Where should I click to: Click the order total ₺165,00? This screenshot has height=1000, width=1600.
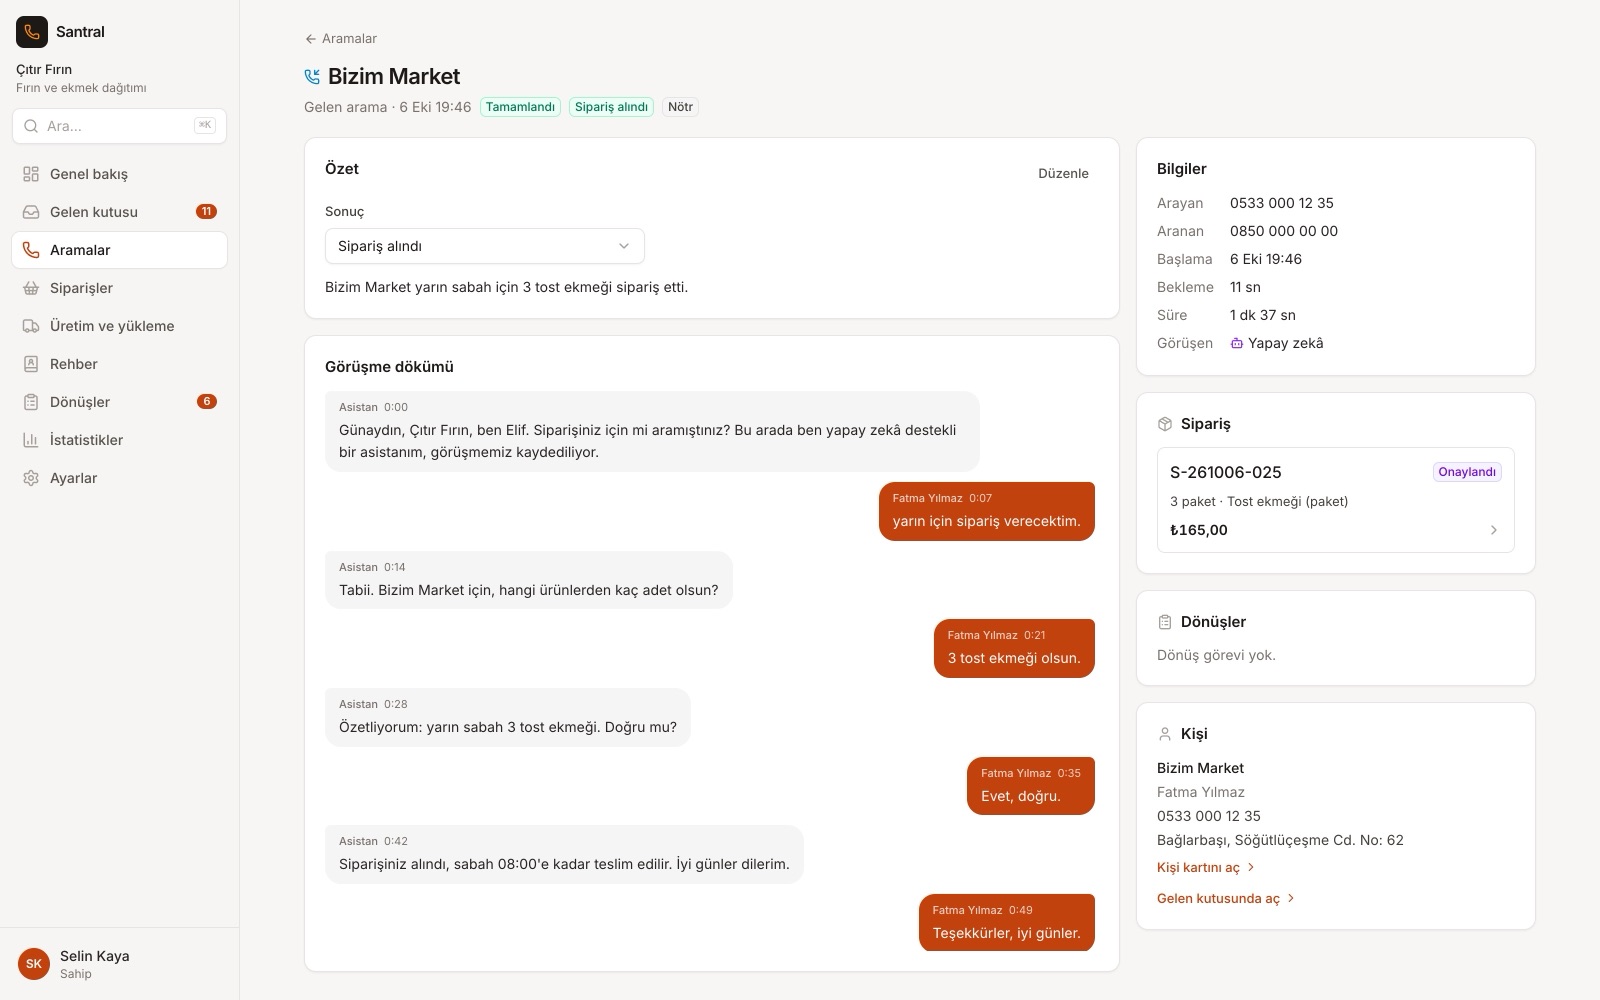pyautogui.click(x=1199, y=530)
